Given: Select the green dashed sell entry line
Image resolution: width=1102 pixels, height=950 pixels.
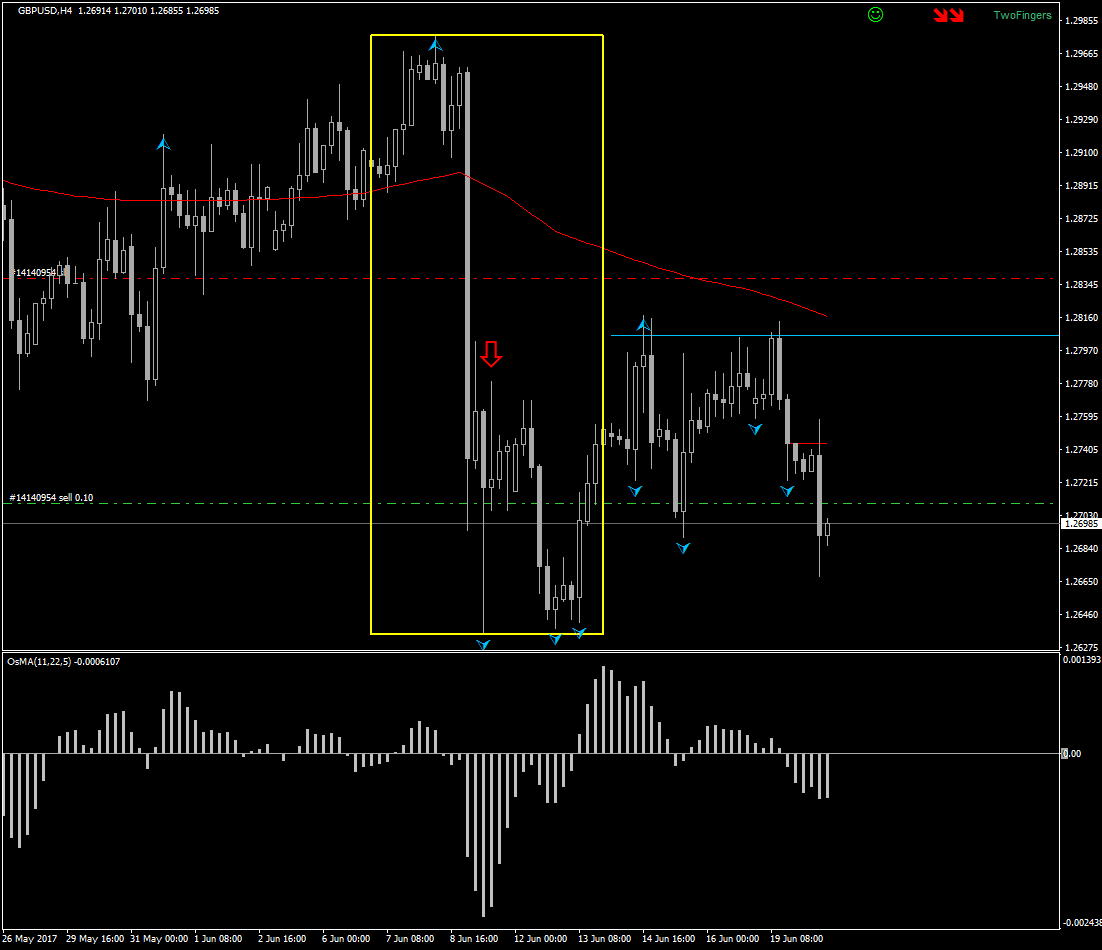Looking at the screenshot, I should click(x=531, y=504).
